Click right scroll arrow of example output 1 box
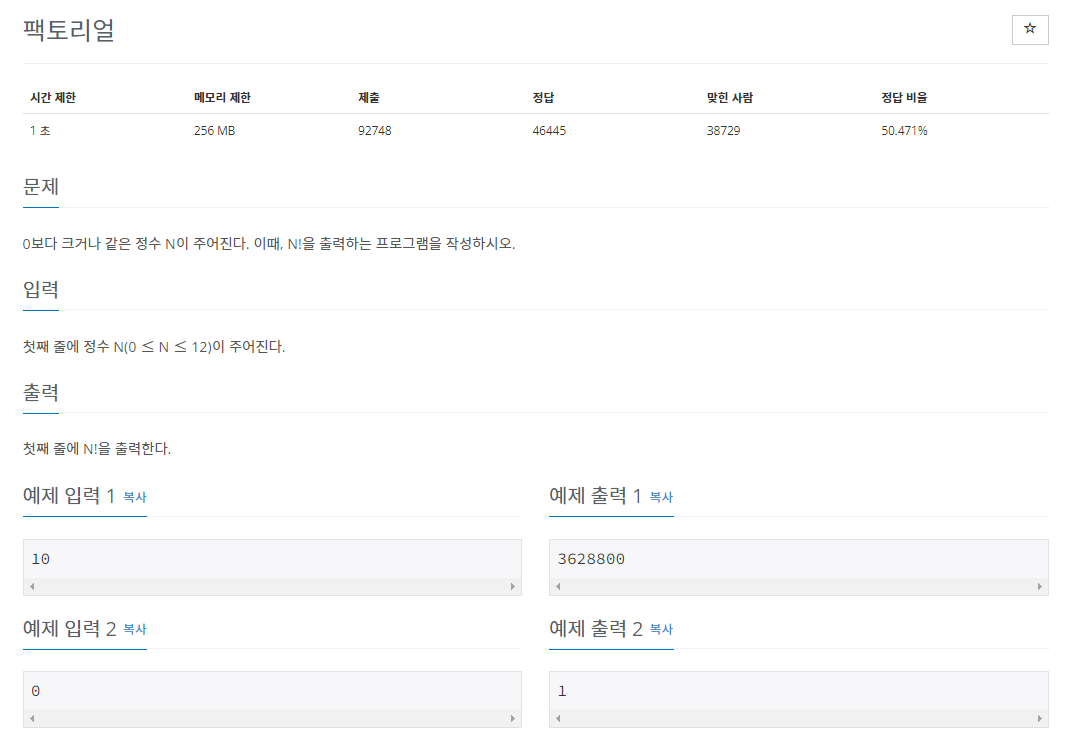Viewport: 1069px width, 742px height. pos(1040,587)
